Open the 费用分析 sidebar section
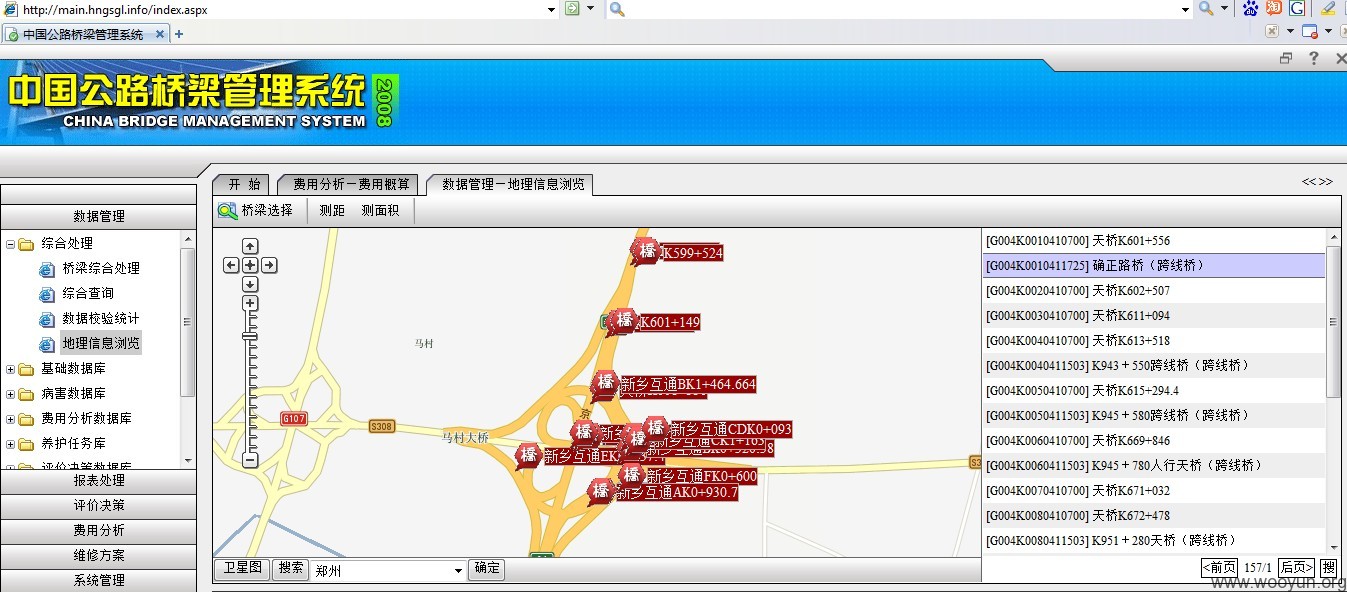 point(99,530)
